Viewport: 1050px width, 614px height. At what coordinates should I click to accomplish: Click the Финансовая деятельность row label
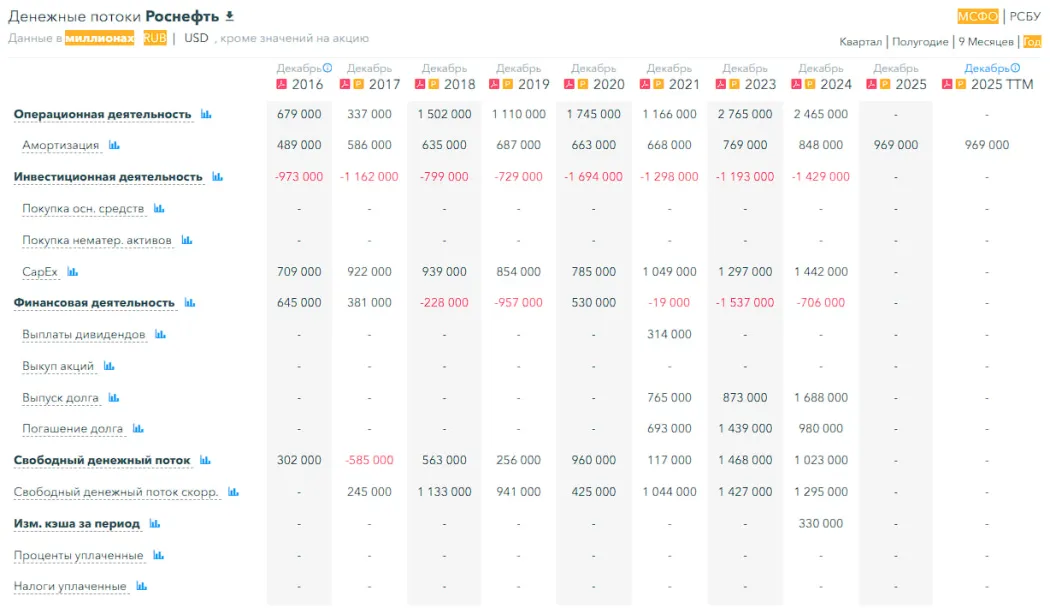point(94,303)
